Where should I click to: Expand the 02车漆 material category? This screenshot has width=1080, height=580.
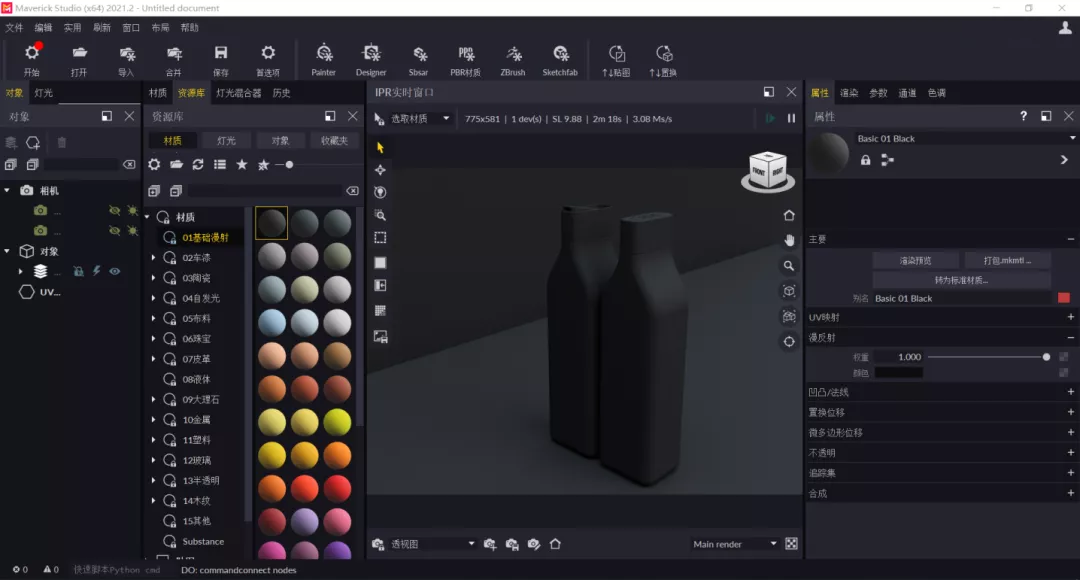pos(154,258)
